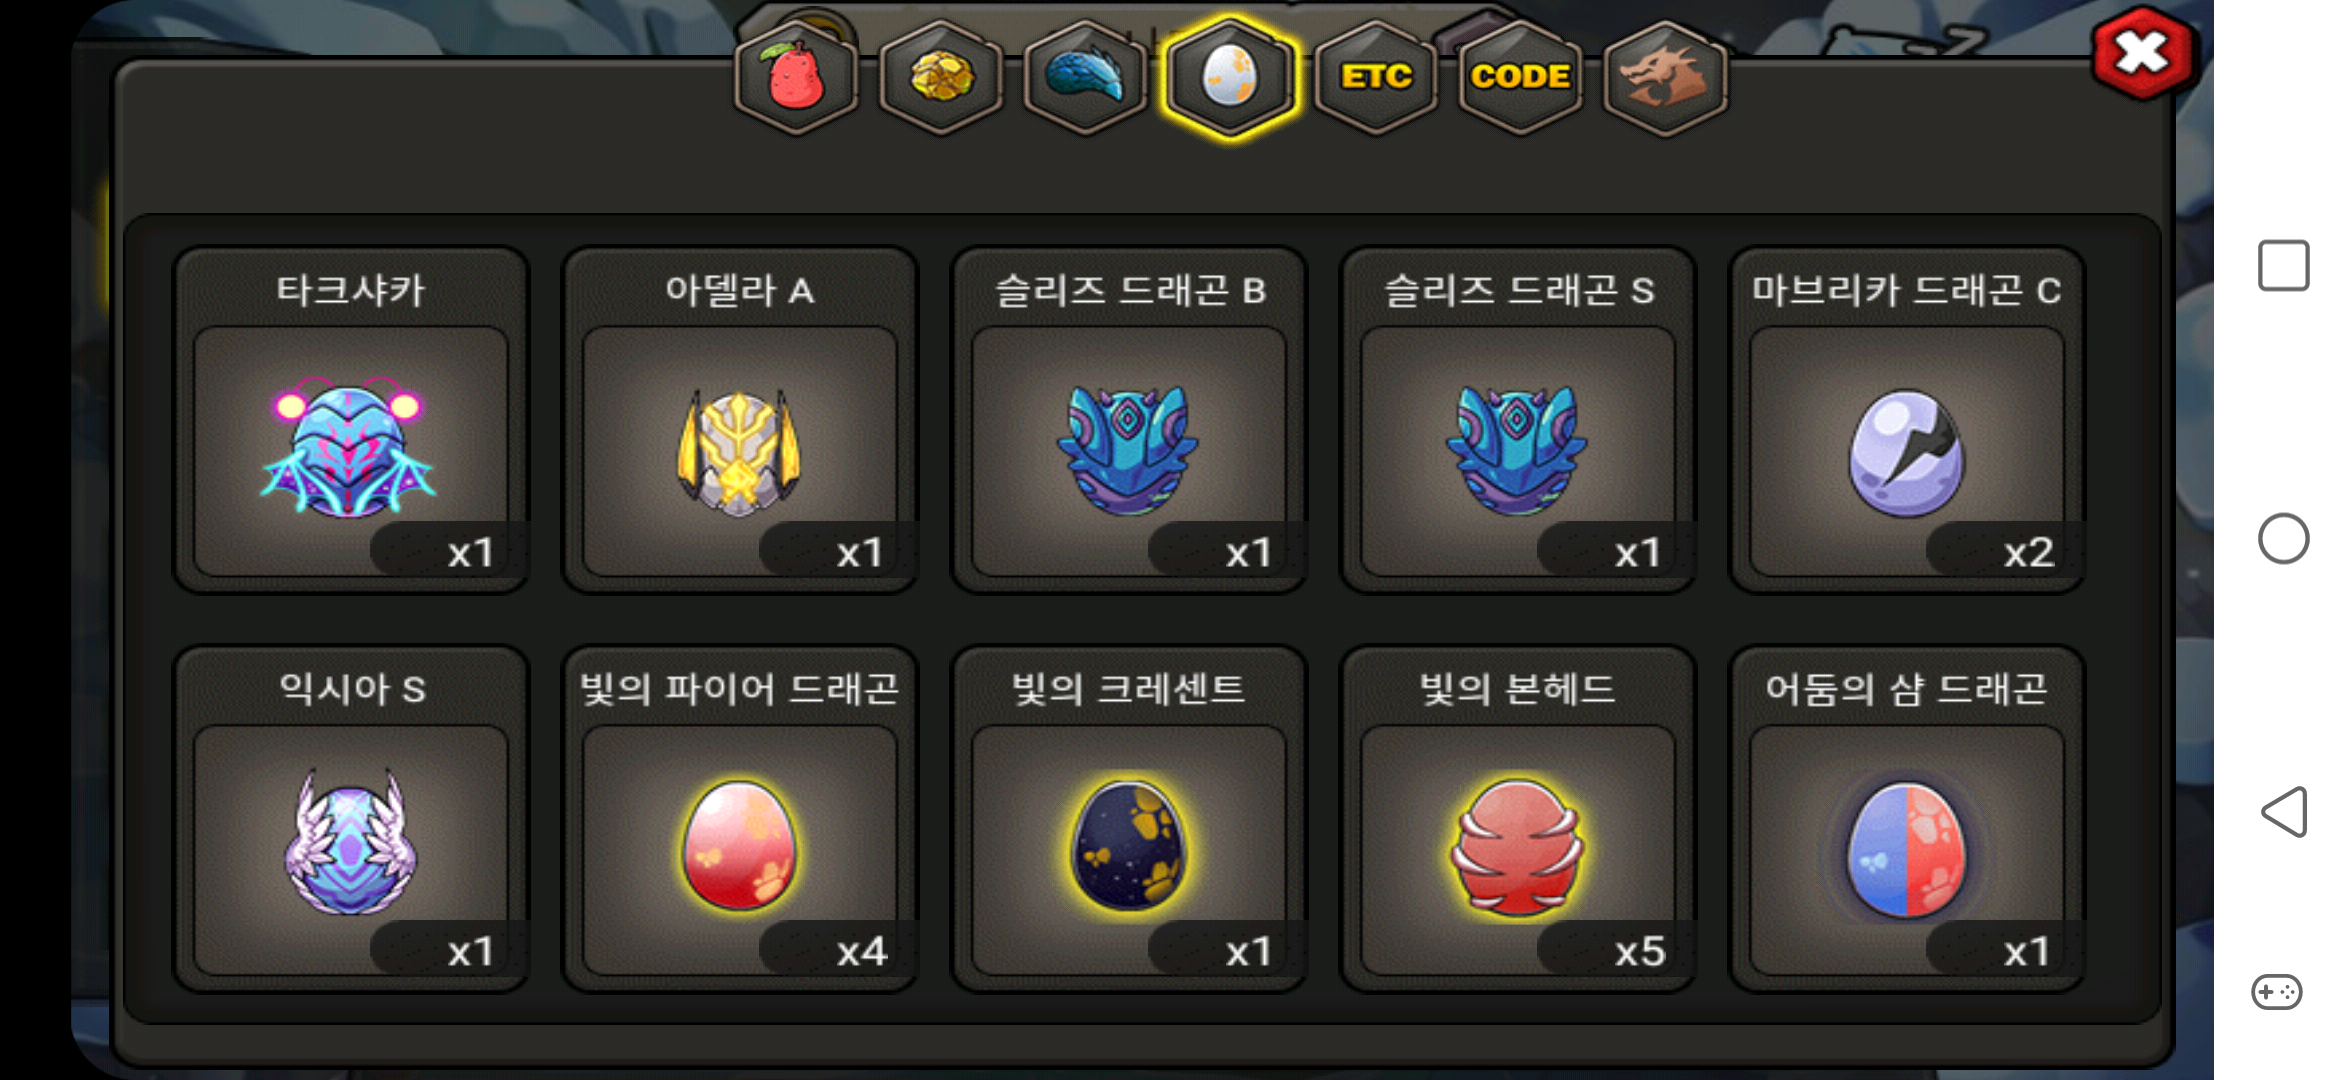Image resolution: width=2340 pixels, height=1080 pixels.
Task: Select the blue dragon head tab
Action: pyautogui.click(x=1086, y=77)
